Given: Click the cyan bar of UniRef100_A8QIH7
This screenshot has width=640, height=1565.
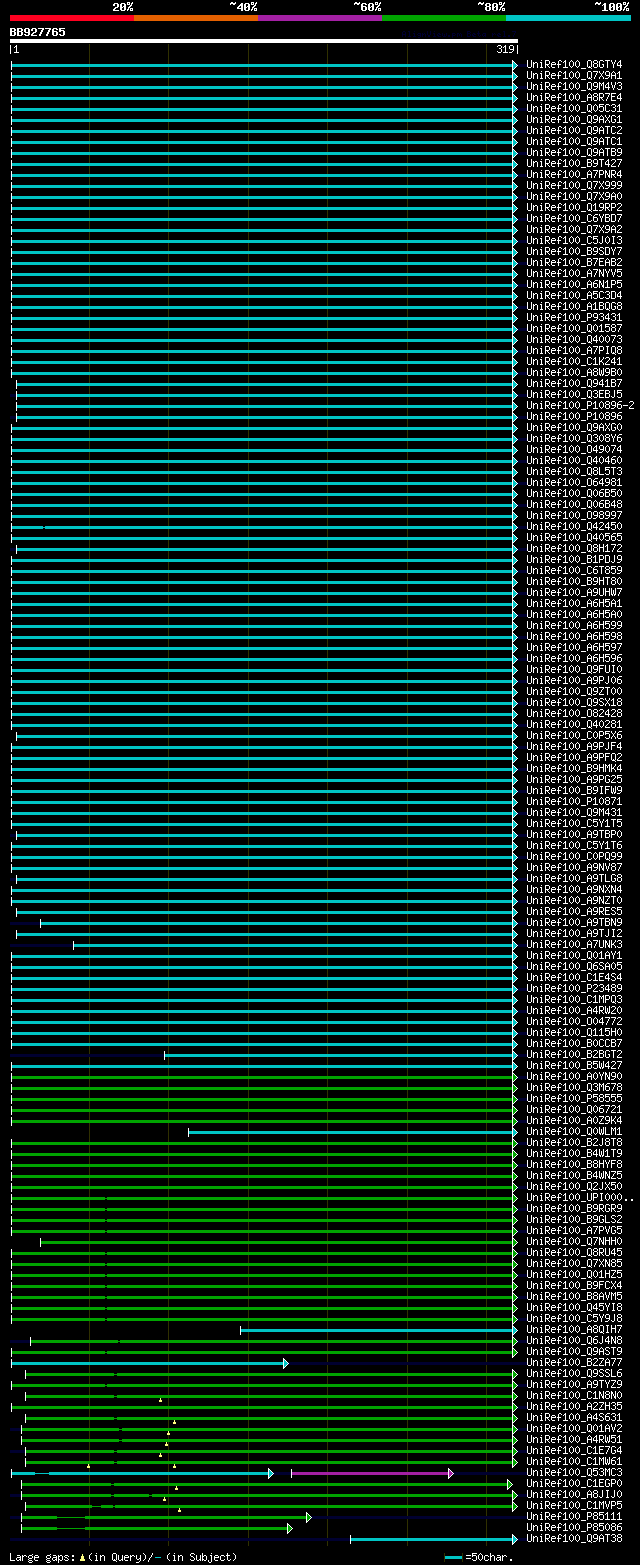Looking at the screenshot, I should 379,1330.
